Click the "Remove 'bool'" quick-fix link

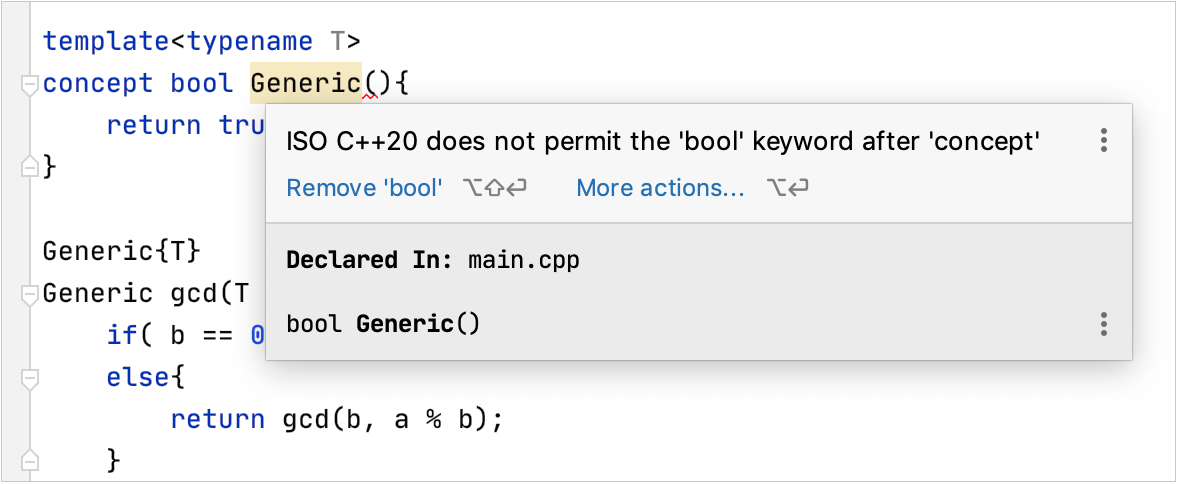(x=364, y=188)
